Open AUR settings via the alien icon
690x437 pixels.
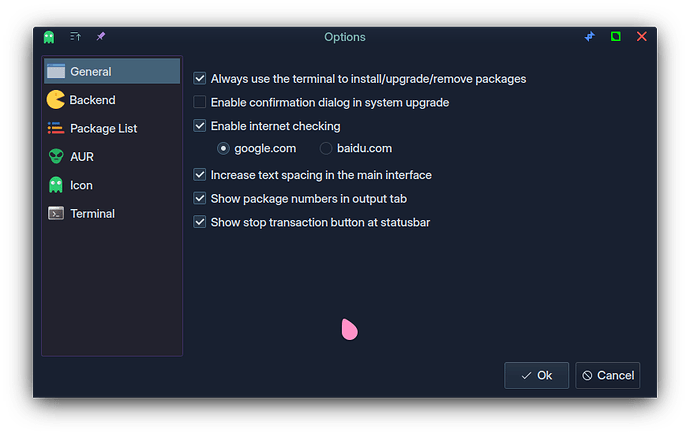pos(56,157)
